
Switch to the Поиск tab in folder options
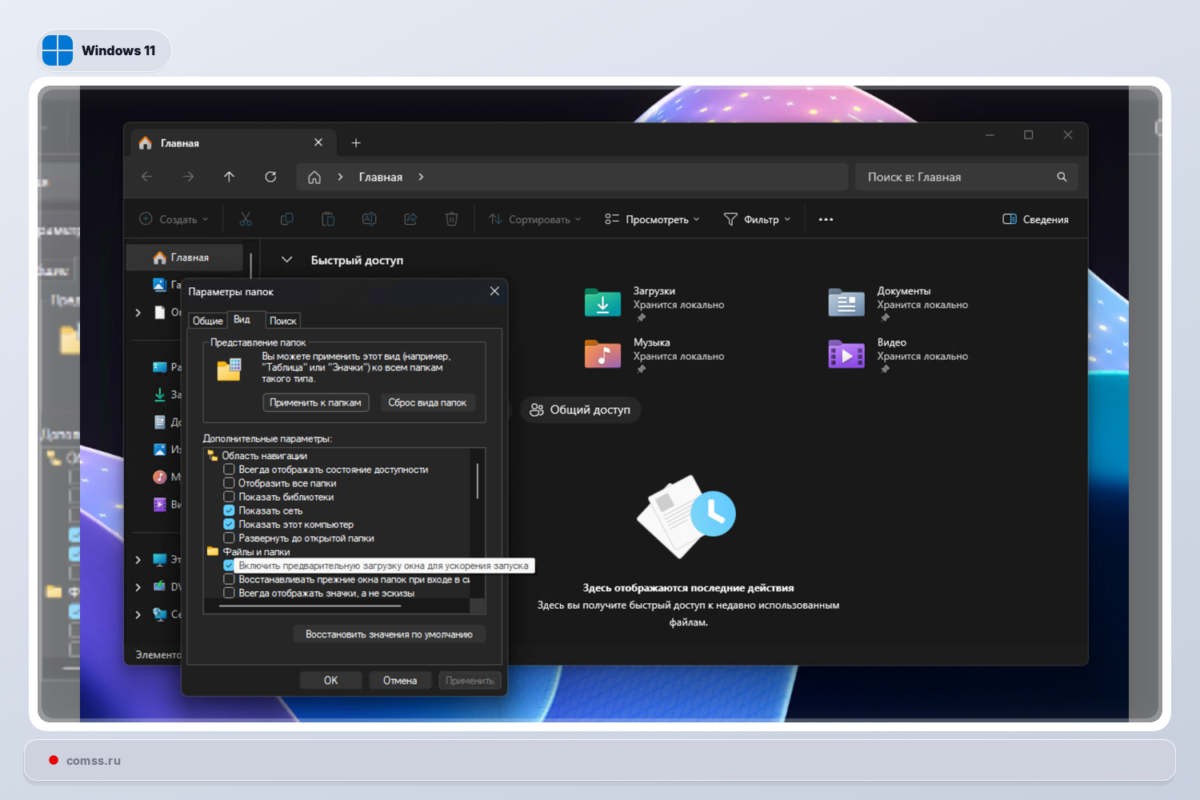(282, 320)
